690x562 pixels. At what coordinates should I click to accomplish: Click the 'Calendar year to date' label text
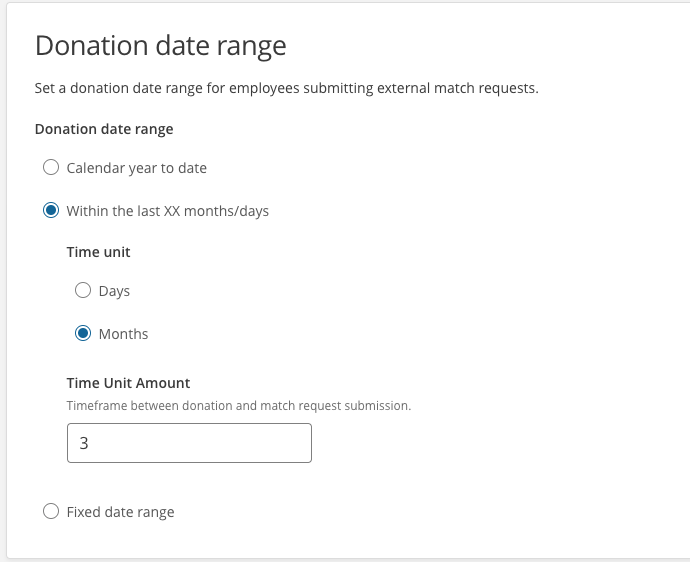136,168
